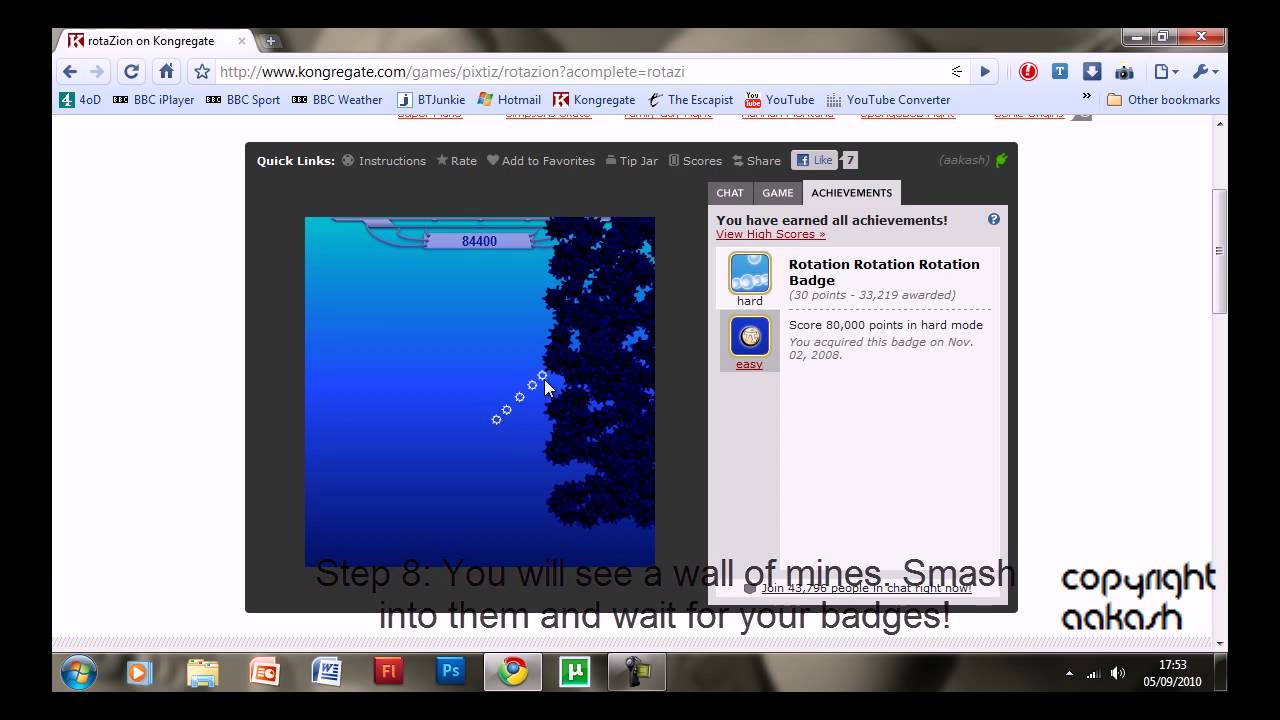Open the Page menu dropdown
The width and height of the screenshot is (1280, 720).
tap(1166, 72)
